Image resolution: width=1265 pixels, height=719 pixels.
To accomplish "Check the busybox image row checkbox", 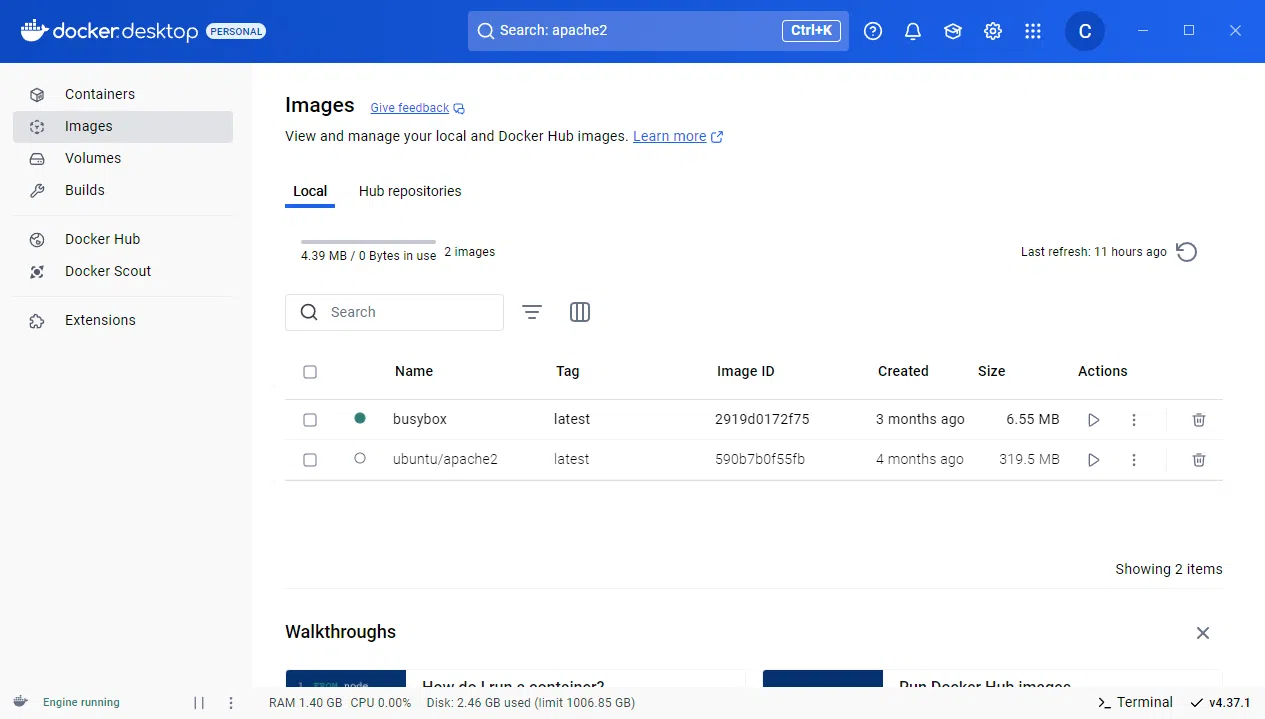I will [x=310, y=419].
